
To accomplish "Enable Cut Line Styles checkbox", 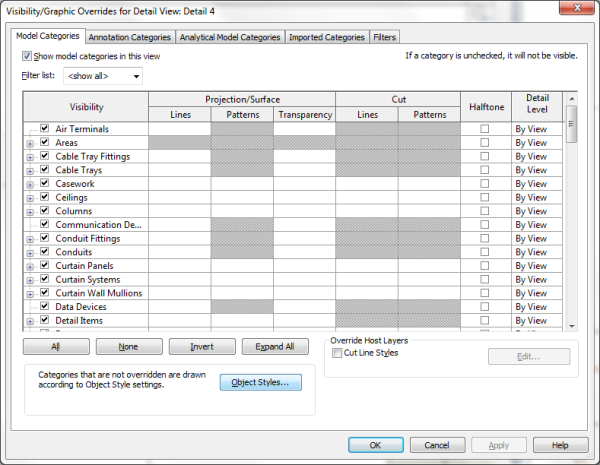I will coord(337,353).
